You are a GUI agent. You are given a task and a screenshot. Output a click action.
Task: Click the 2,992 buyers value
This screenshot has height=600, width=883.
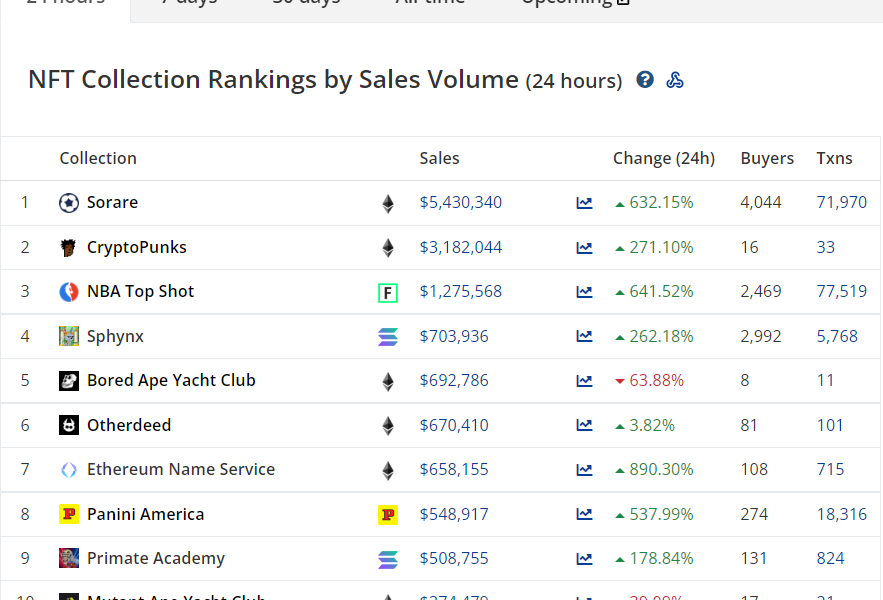(x=761, y=336)
